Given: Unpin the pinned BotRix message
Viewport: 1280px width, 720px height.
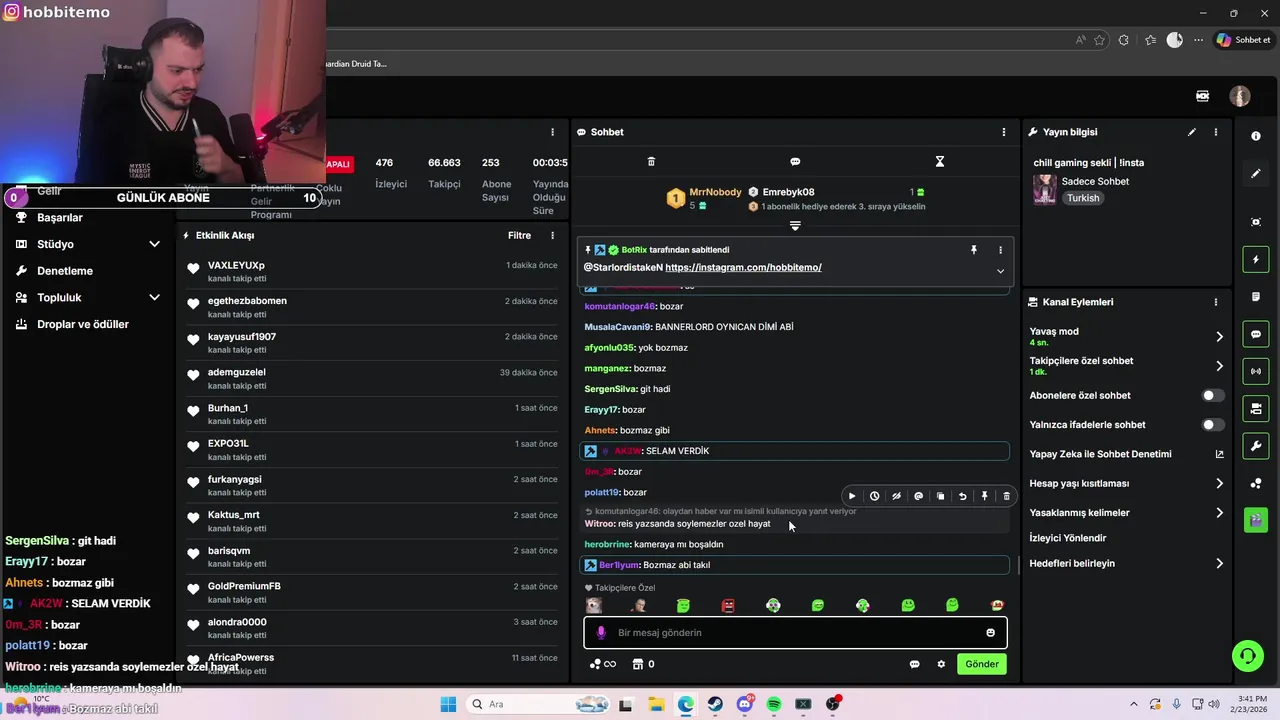Looking at the screenshot, I should tap(974, 250).
